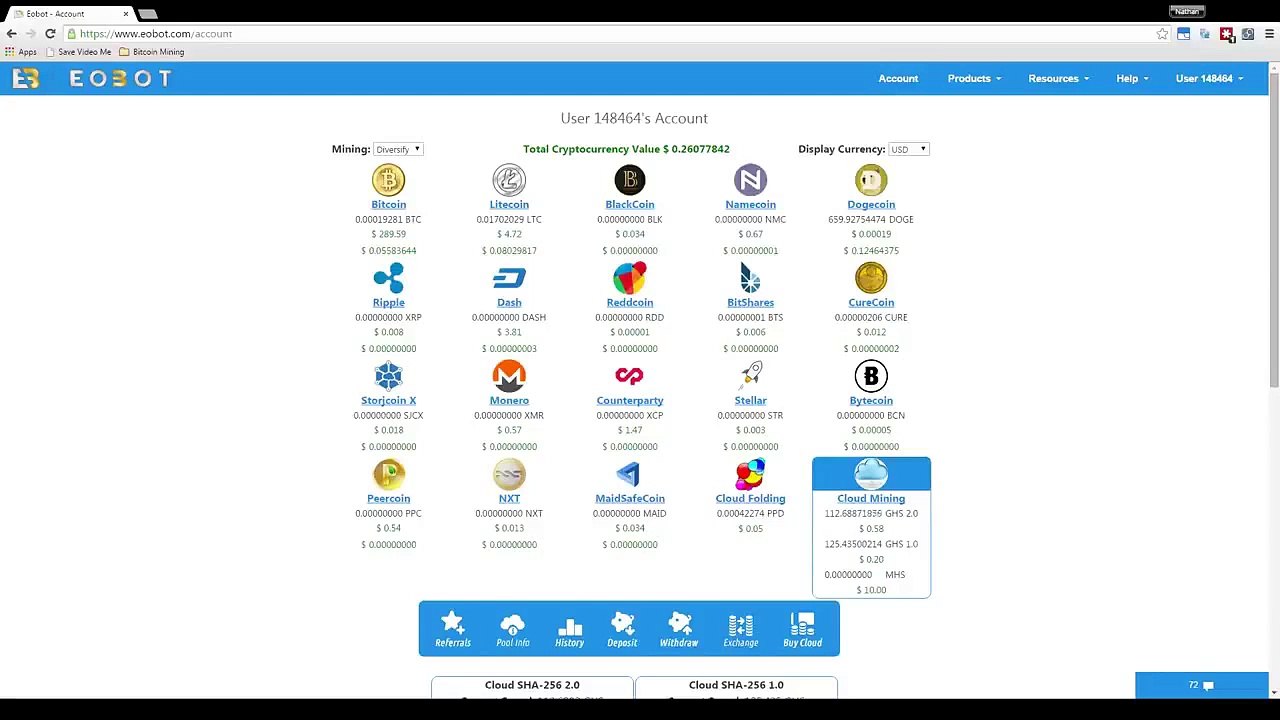Click the Cloud Mining cloud icon
Viewport: 1280px width, 720px height.
tap(871, 474)
